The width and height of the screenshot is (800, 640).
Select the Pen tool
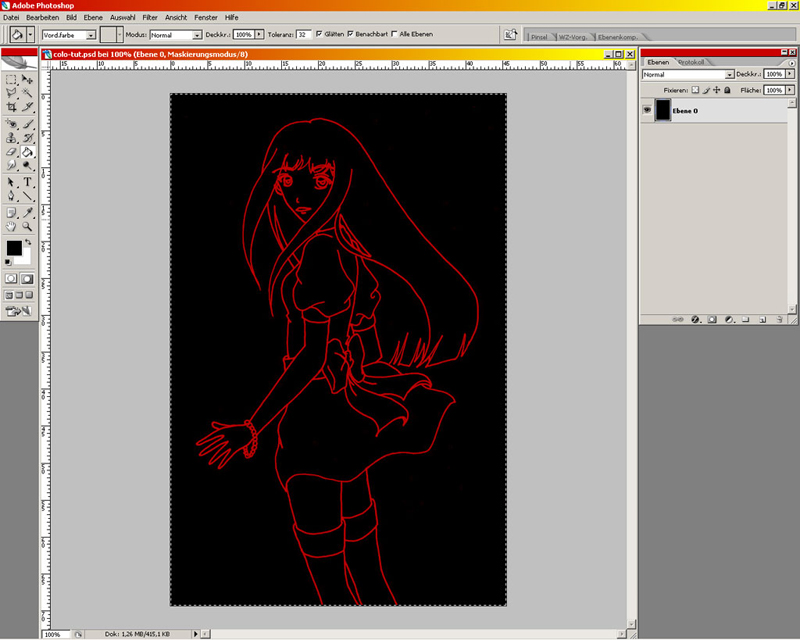[x=11, y=195]
